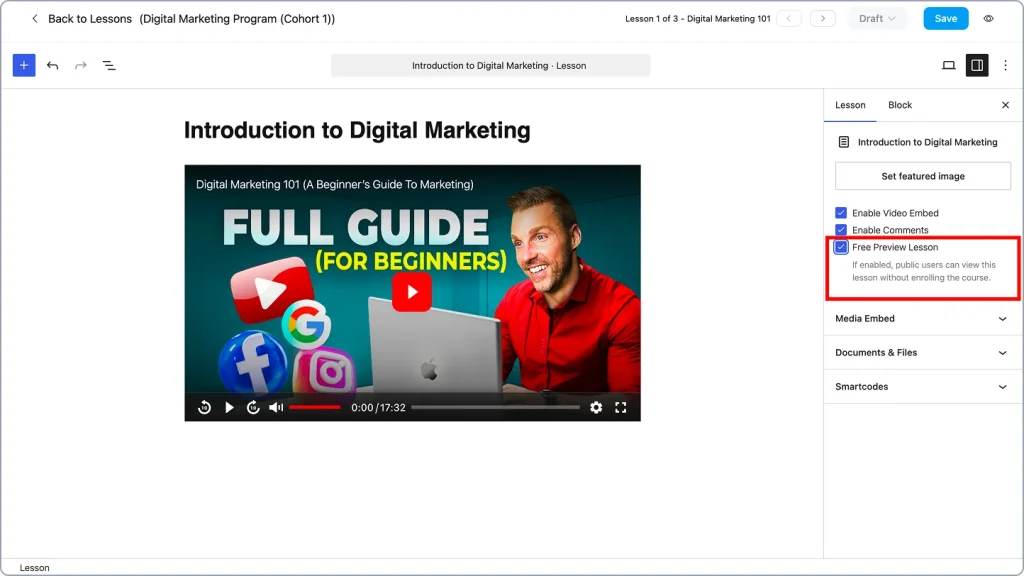Toggle the Enable Comments checkbox

tap(841, 230)
